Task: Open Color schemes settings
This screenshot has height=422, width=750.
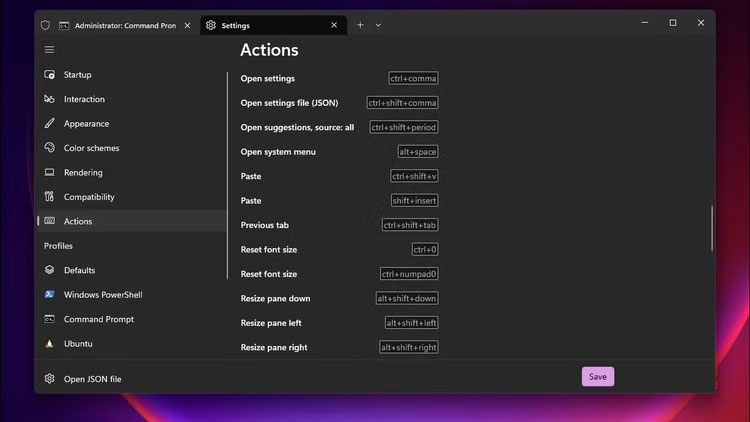Action: click(132, 148)
